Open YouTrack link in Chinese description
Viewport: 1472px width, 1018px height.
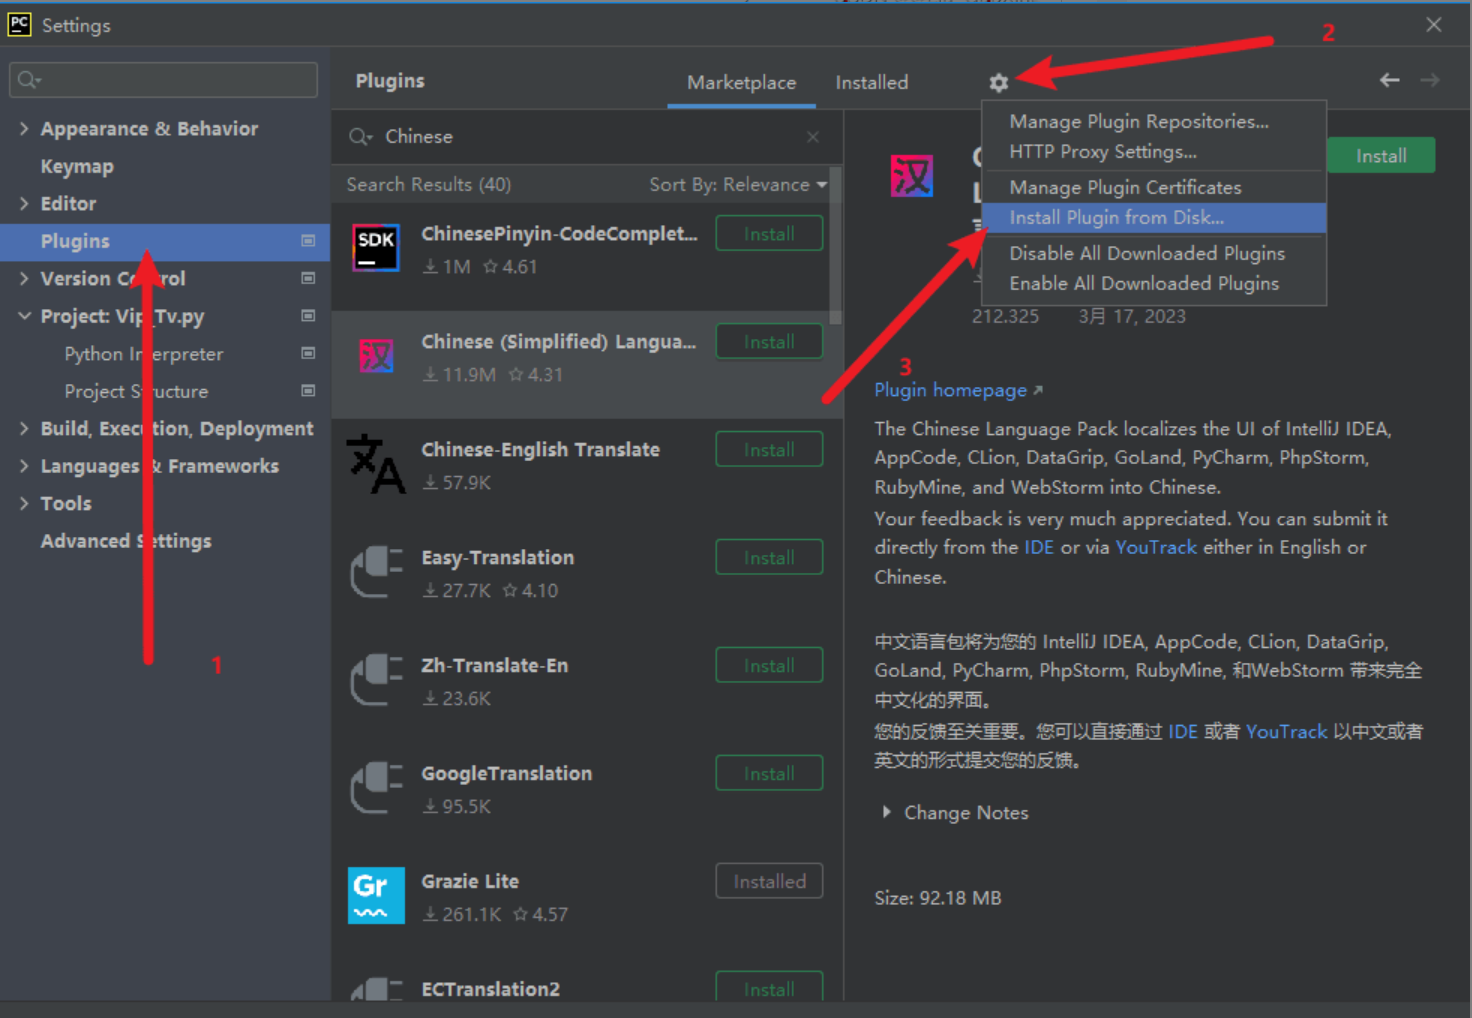click(1287, 731)
